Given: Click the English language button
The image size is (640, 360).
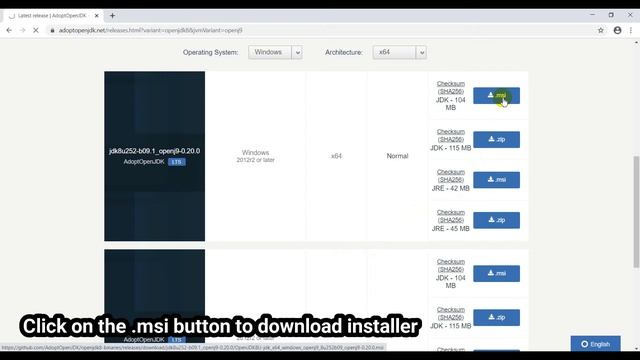Looking at the screenshot, I should (x=596, y=344).
